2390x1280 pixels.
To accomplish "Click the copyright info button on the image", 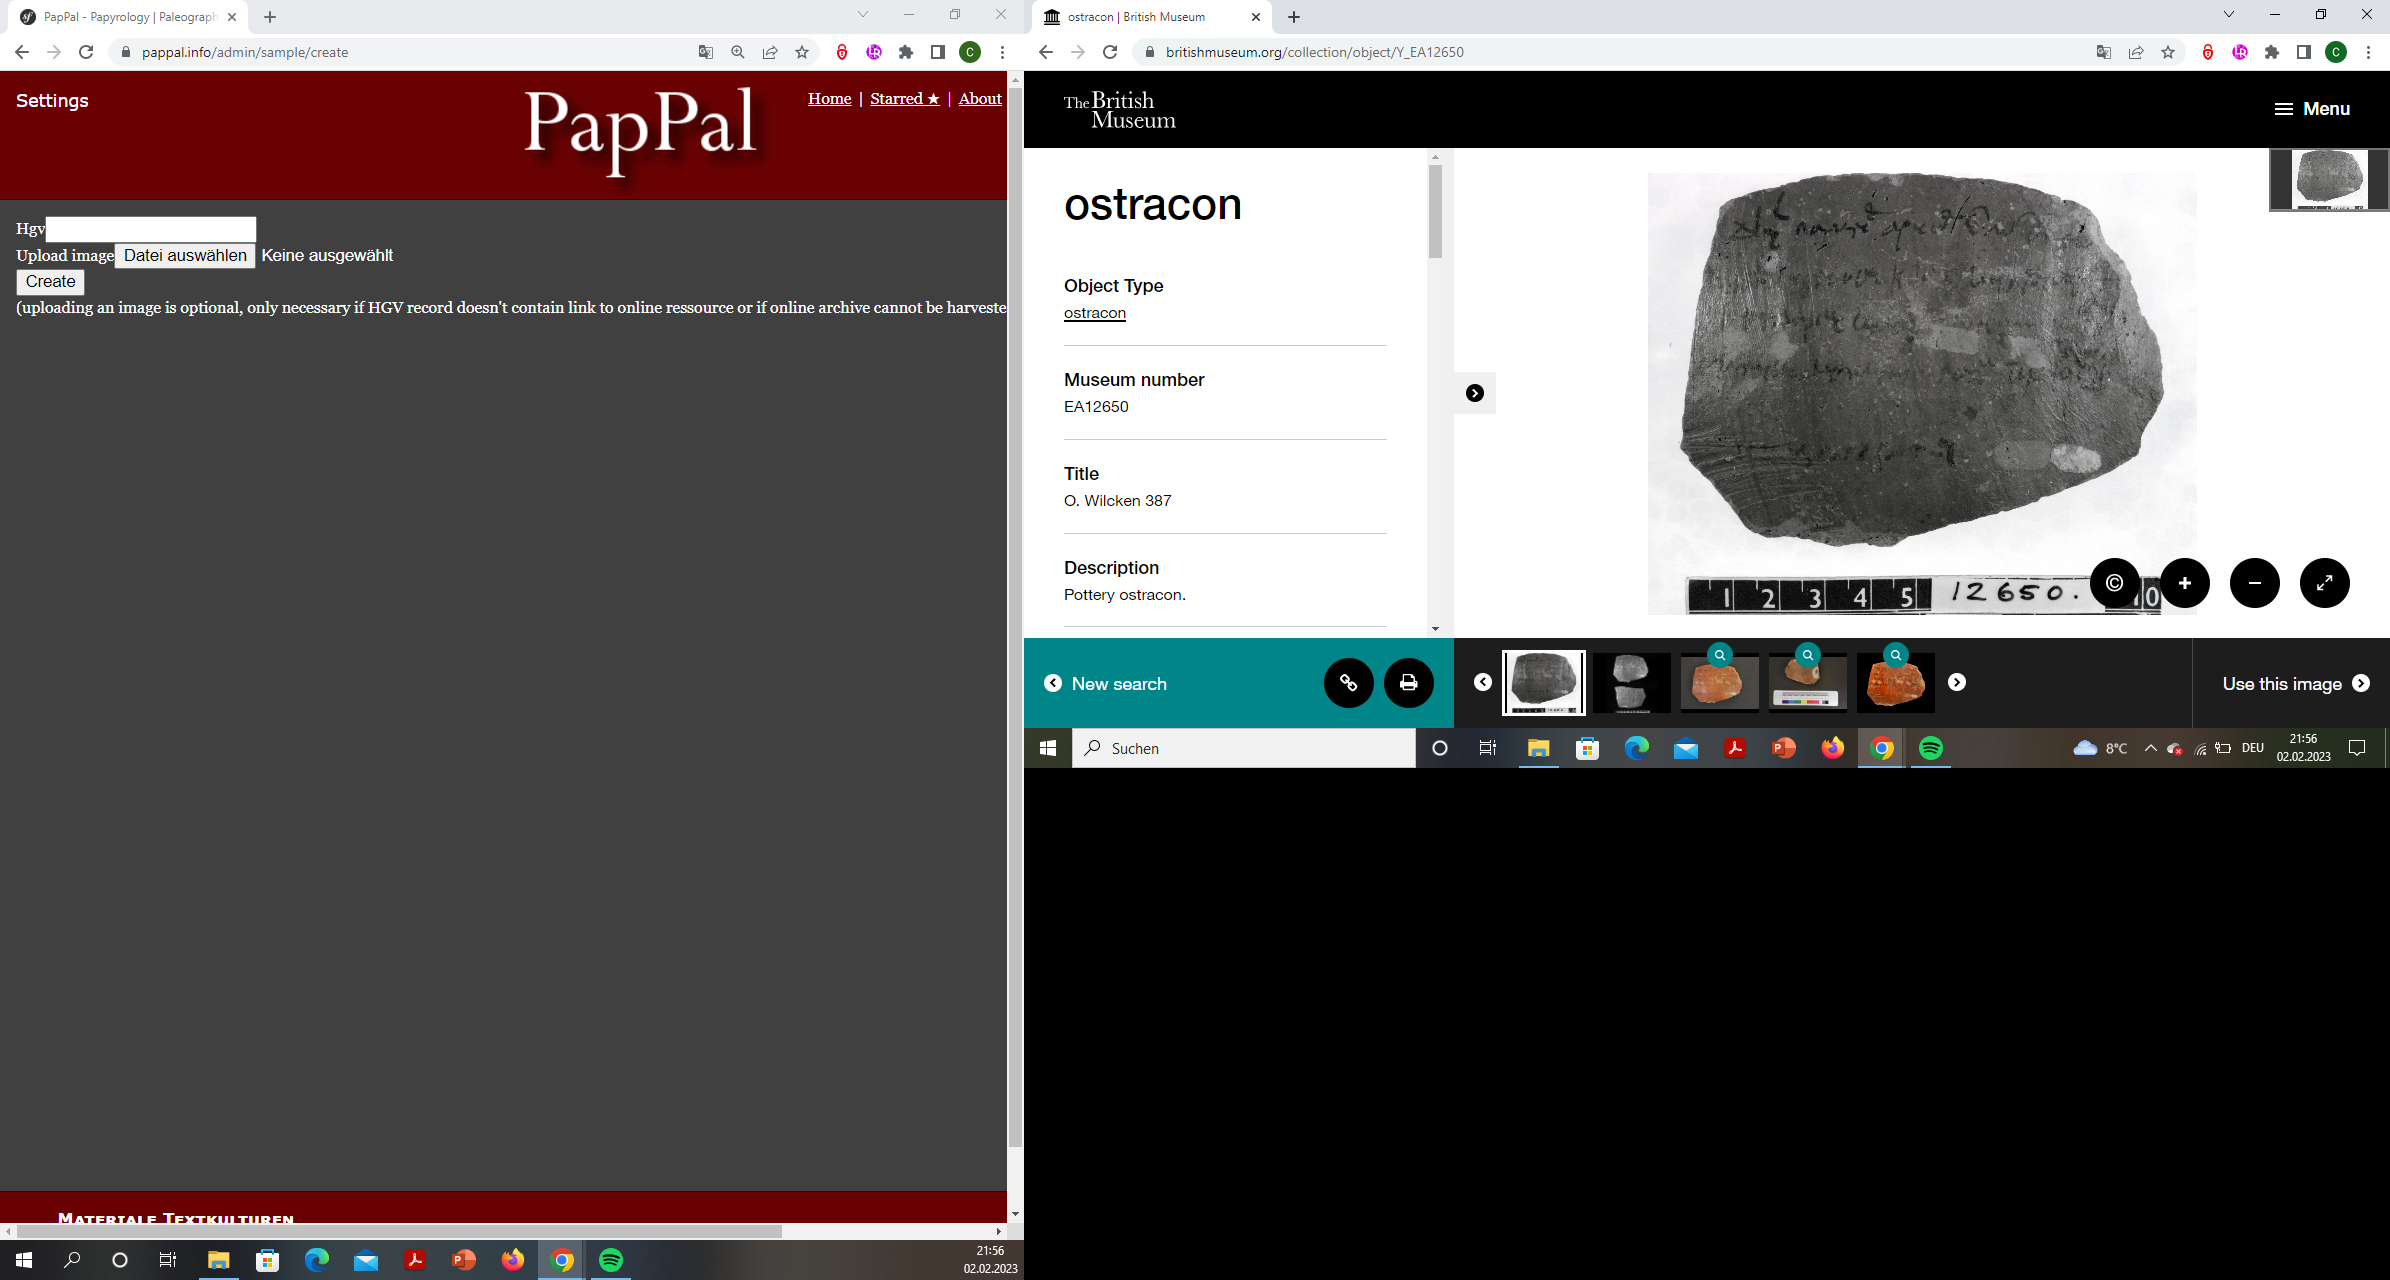I will coord(2114,583).
